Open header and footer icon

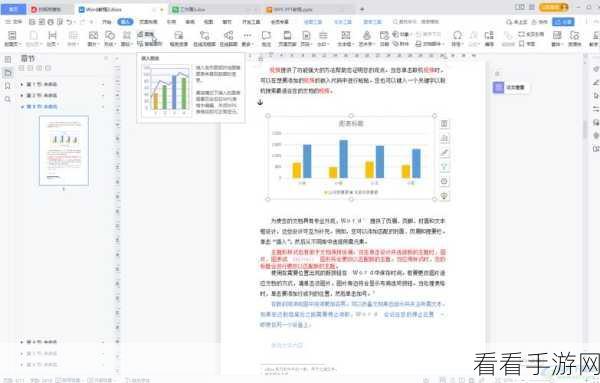287,36
